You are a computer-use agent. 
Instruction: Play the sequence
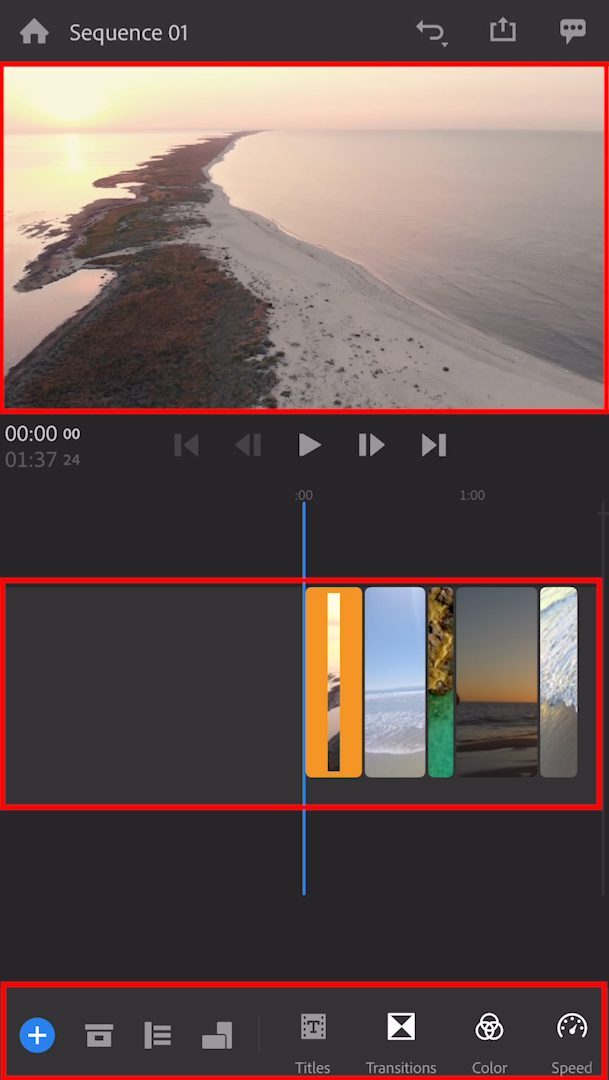click(x=309, y=445)
